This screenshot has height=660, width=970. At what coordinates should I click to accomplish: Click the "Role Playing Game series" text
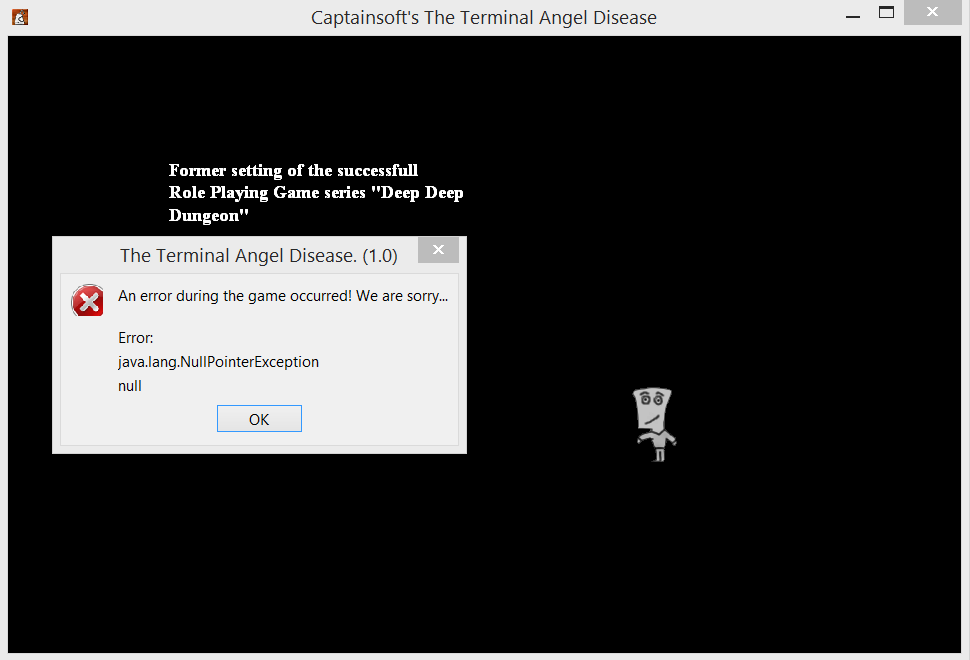click(x=267, y=192)
